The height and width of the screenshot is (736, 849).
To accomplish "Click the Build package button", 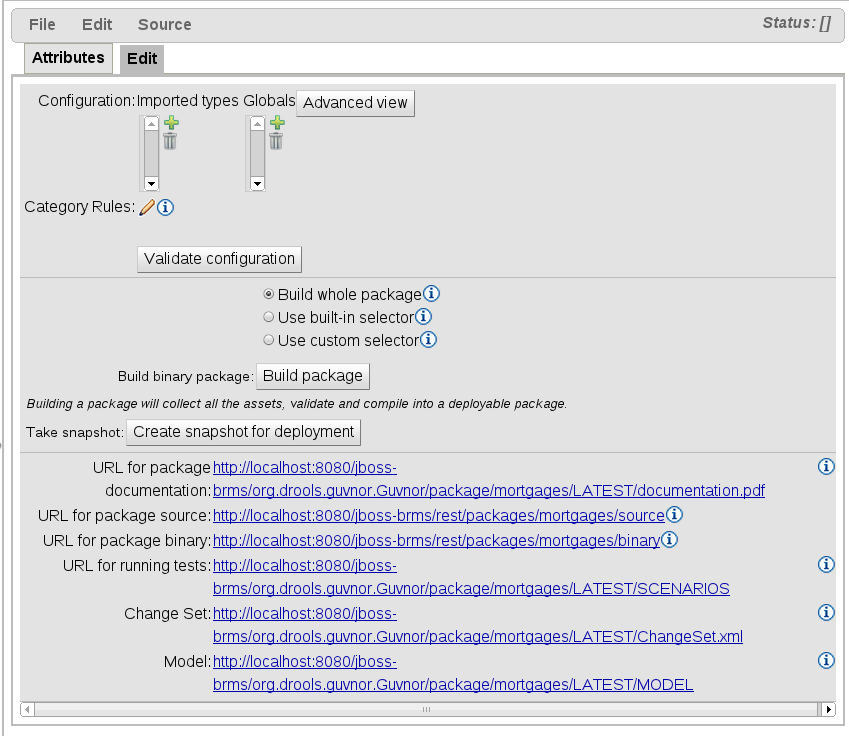I will (x=313, y=376).
